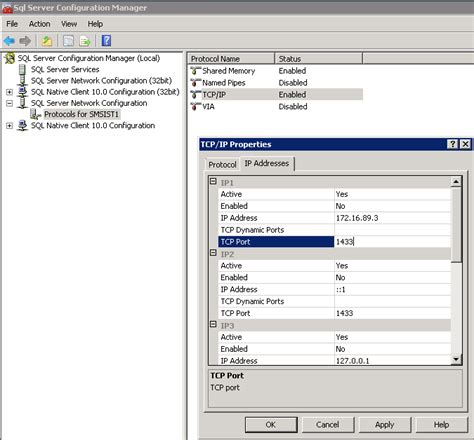Click the Help button in the dialog
Viewport: 474px width, 440px height.
(x=441, y=425)
